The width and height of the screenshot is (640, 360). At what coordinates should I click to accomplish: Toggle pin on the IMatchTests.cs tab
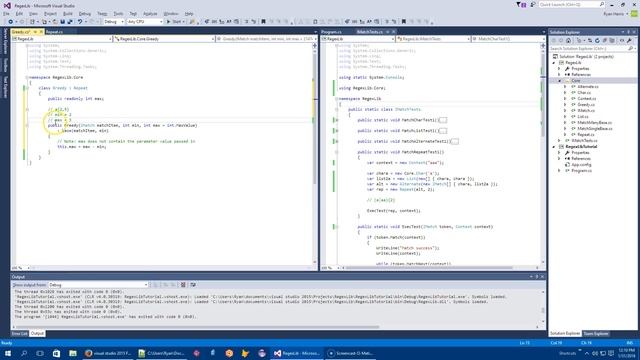[388, 32]
